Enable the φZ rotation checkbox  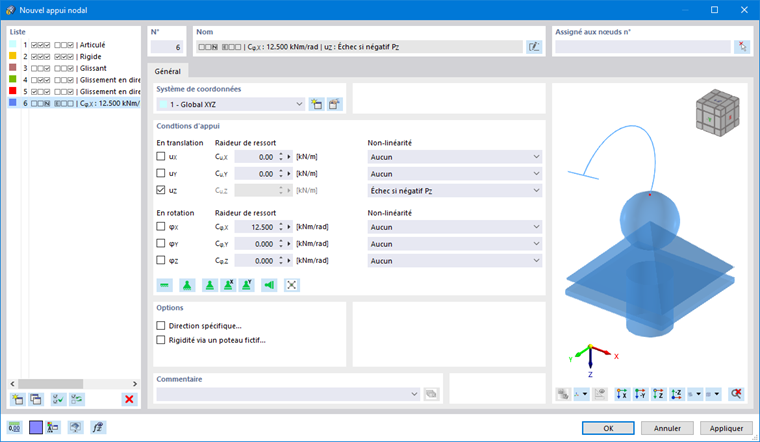point(161,260)
